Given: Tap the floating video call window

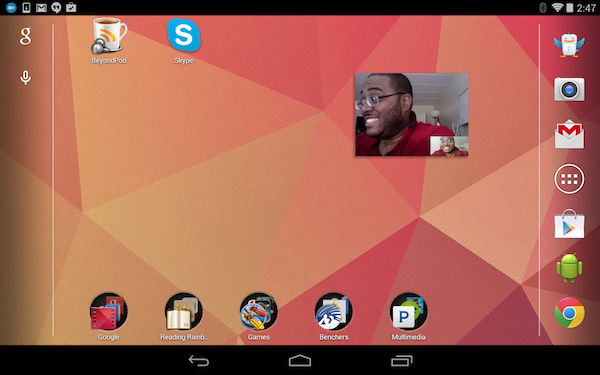Looking at the screenshot, I should coord(412,114).
